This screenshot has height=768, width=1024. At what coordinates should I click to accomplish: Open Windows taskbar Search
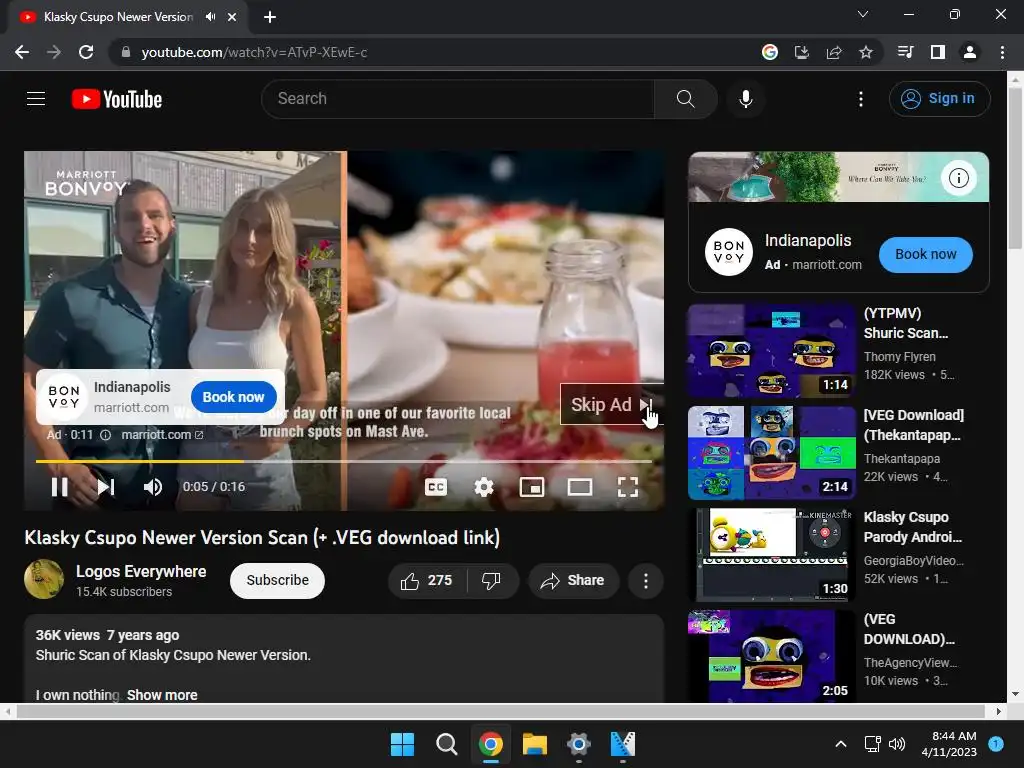click(x=447, y=744)
